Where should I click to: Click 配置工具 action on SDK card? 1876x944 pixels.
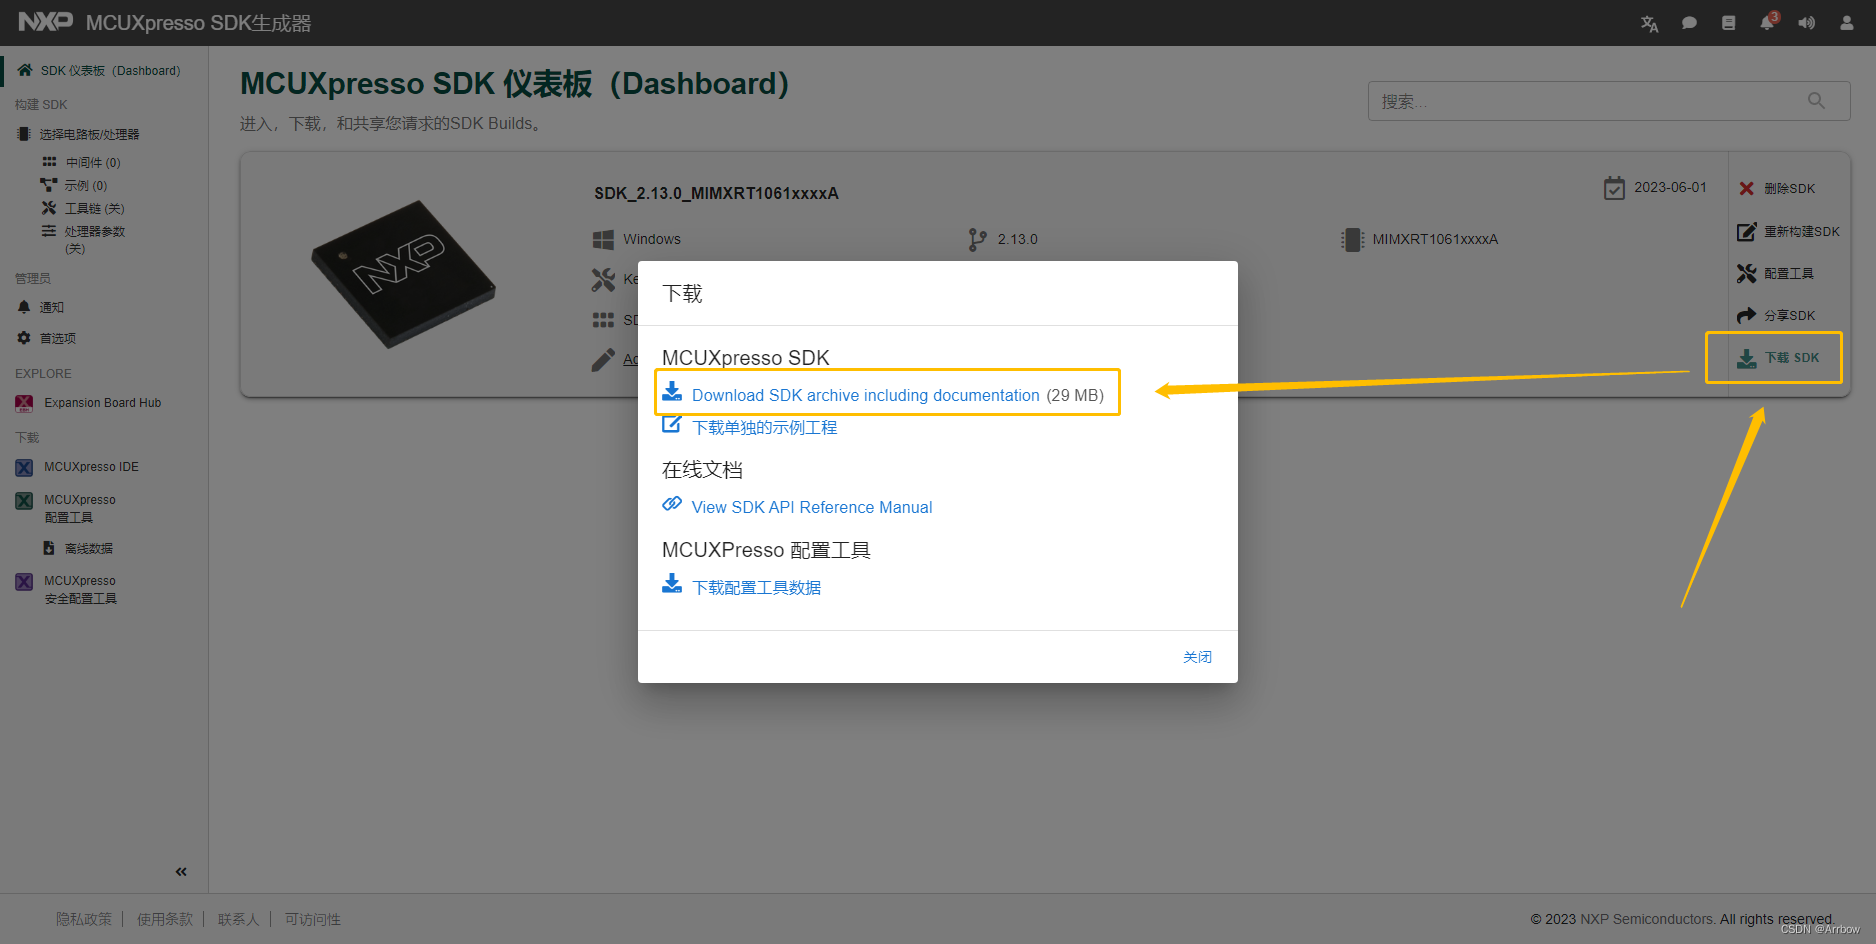(1789, 273)
